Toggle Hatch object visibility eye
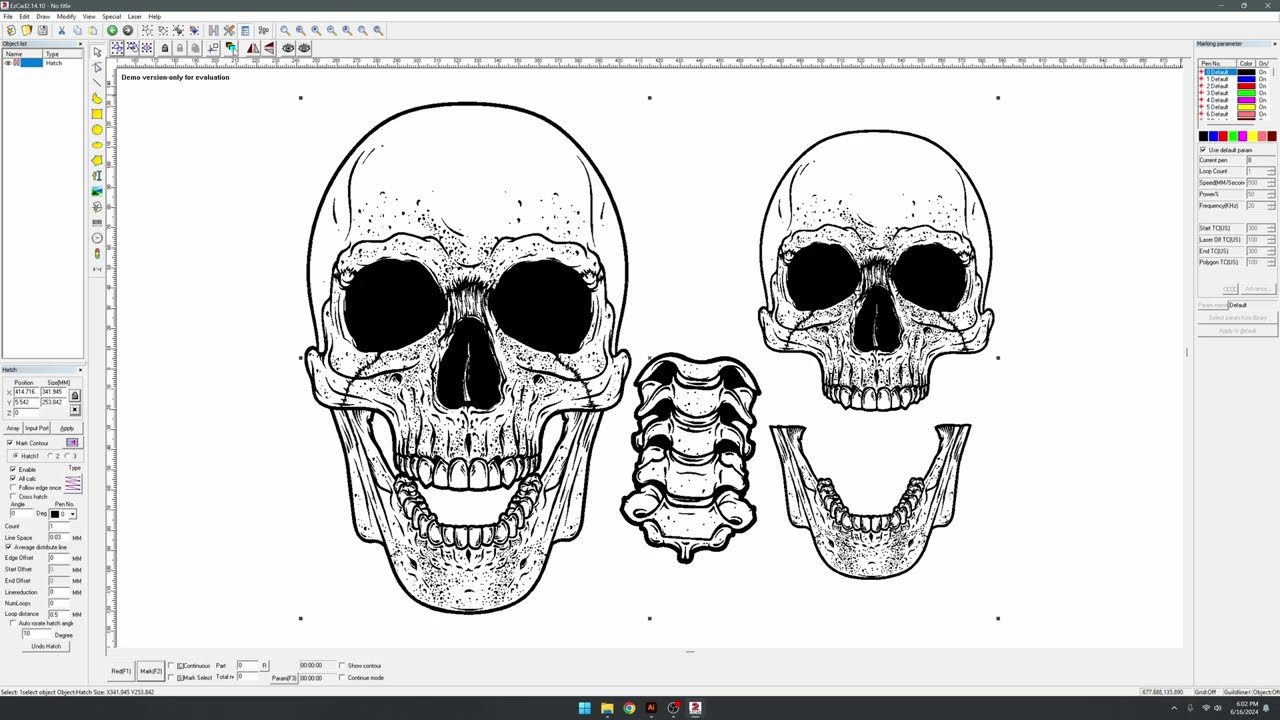Screen dimensions: 1280x720 (8, 63)
